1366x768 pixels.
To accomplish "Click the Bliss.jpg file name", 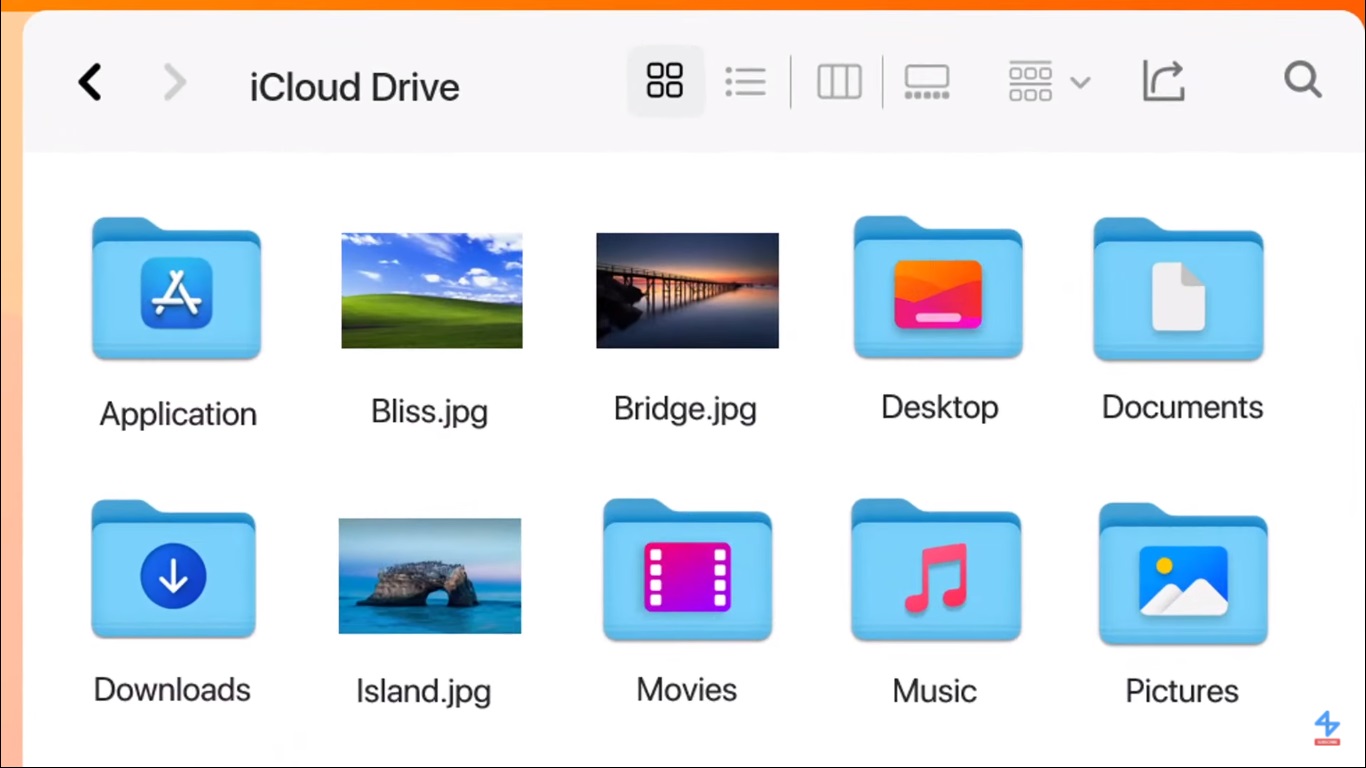I will pos(430,411).
